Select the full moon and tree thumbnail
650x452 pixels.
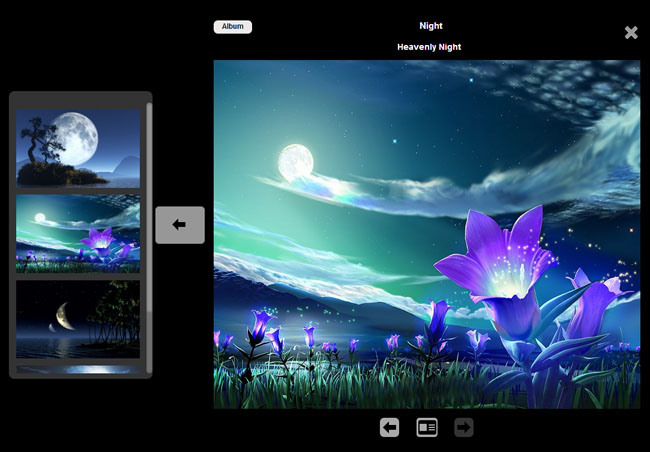click(x=78, y=147)
